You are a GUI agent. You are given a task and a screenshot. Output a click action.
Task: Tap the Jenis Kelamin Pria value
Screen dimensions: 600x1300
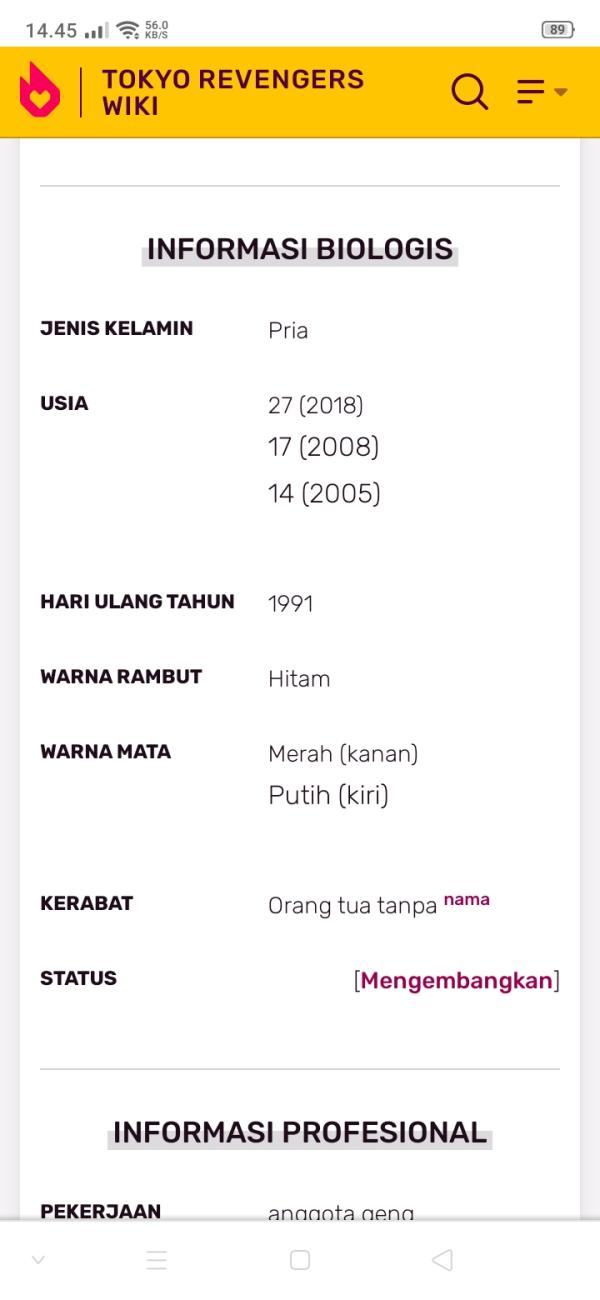point(288,331)
